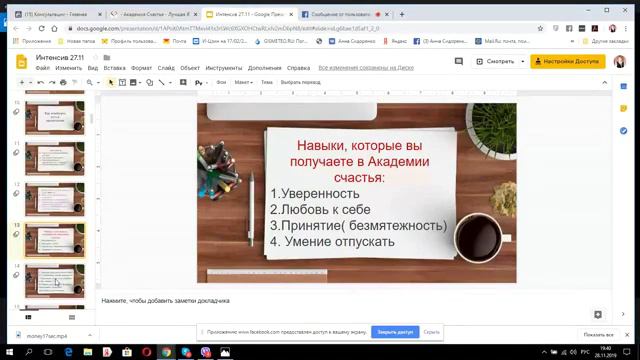Open the Дополнения menu
This screenshot has height=360, width=640.
click(264, 68)
